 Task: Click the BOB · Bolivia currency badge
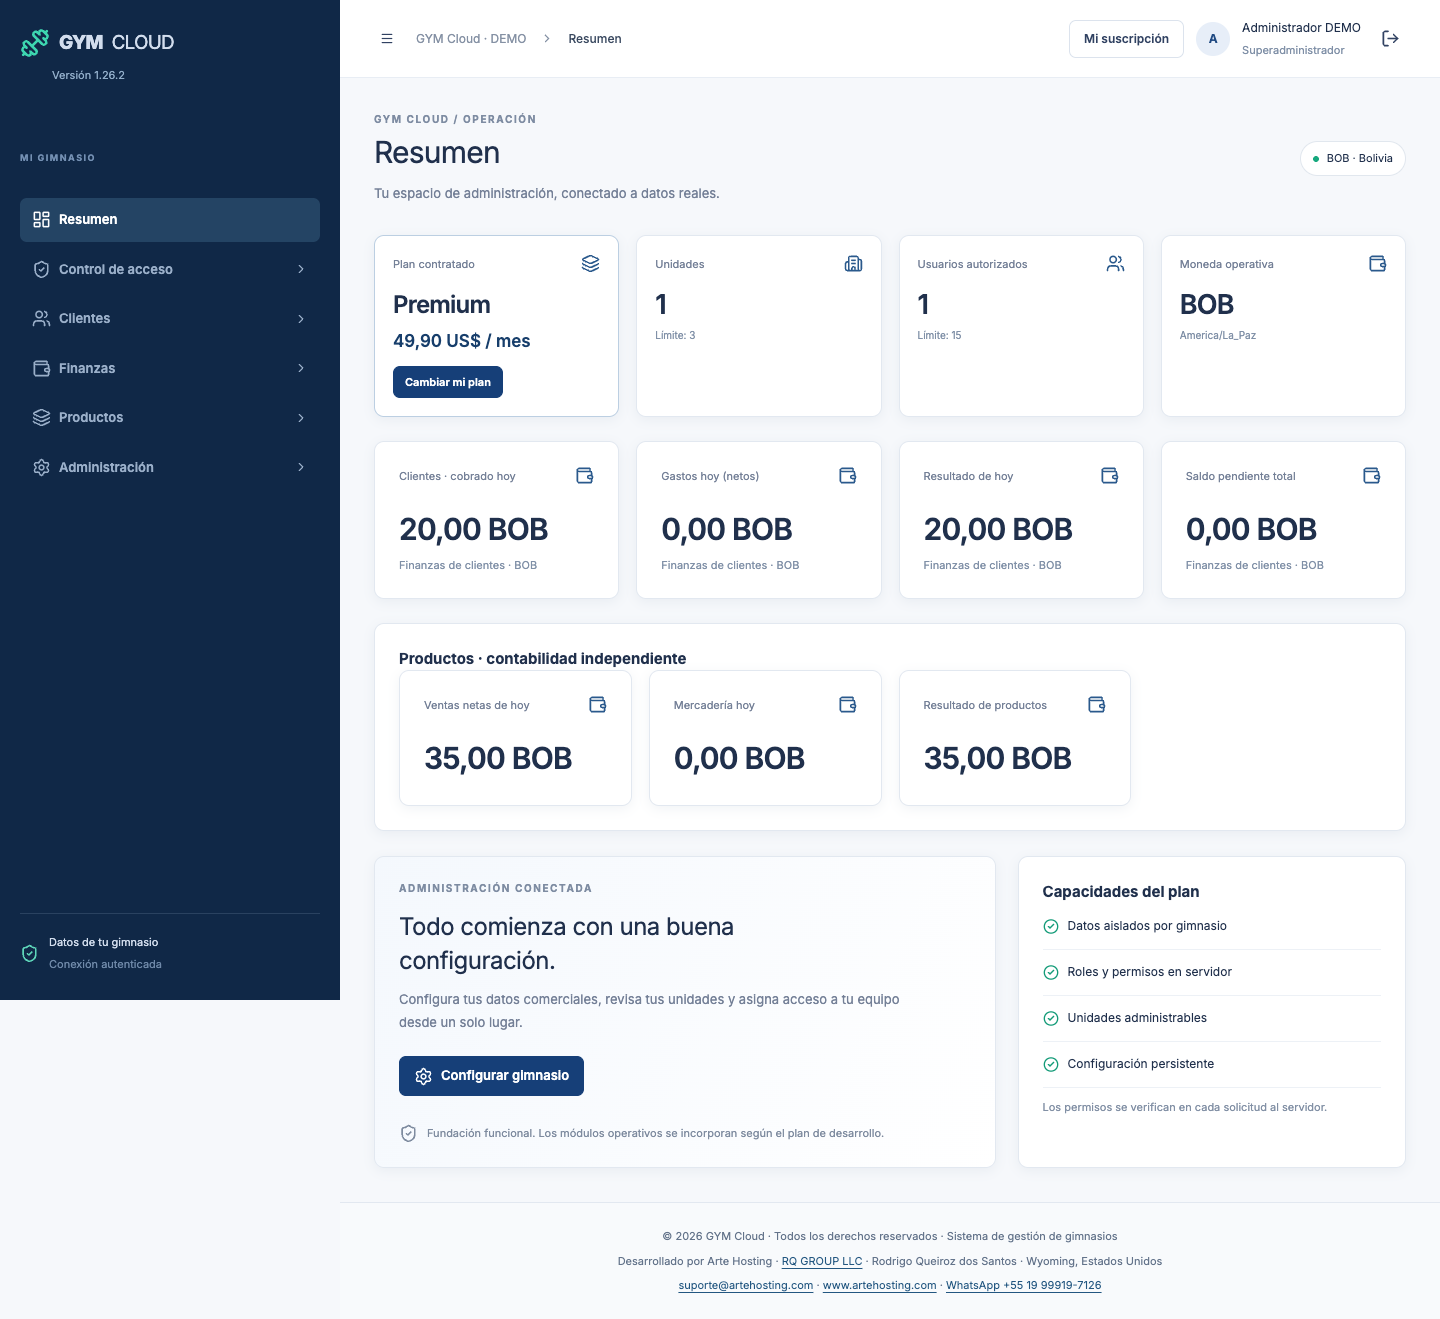(1353, 158)
